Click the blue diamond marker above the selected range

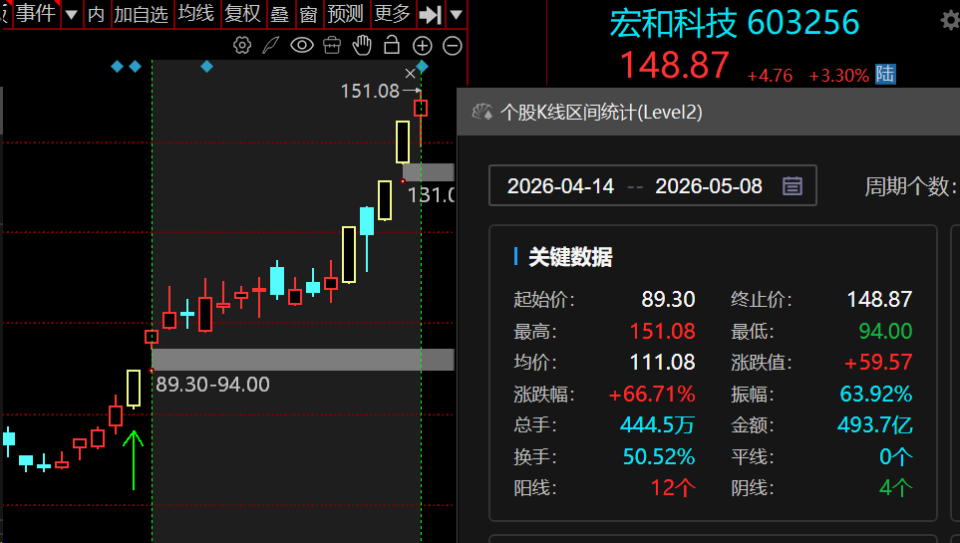207,66
